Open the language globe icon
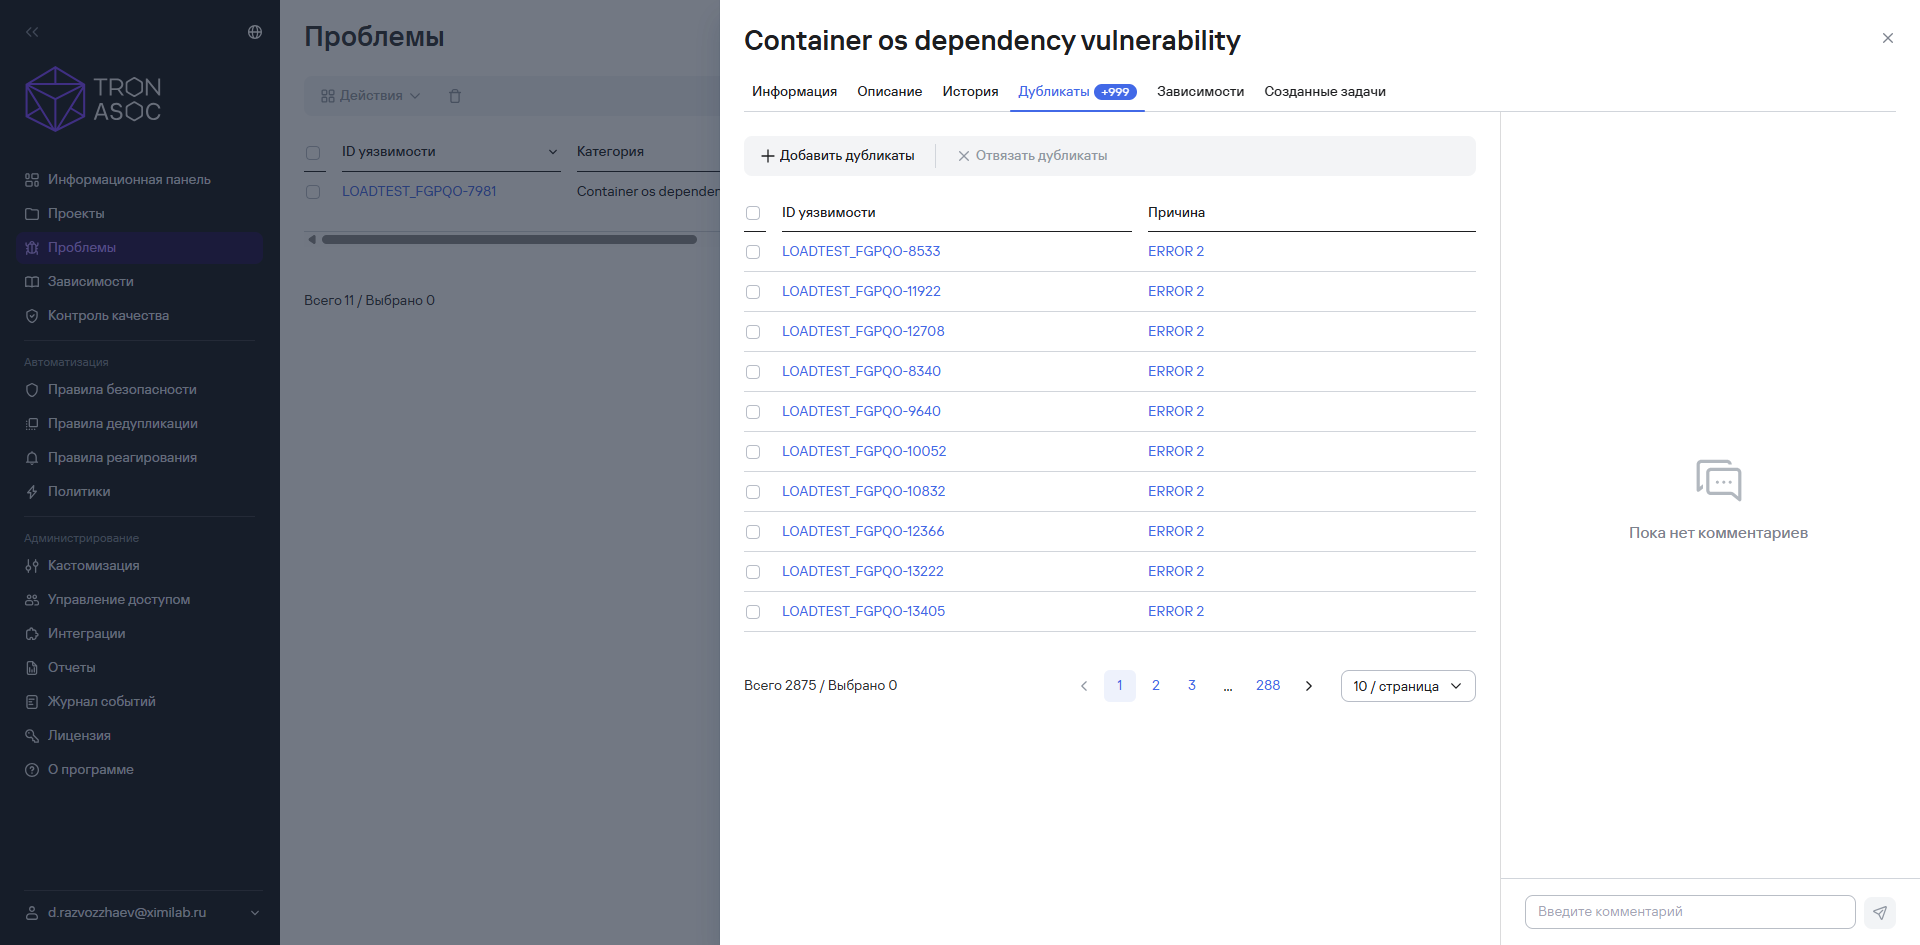 click(x=255, y=32)
